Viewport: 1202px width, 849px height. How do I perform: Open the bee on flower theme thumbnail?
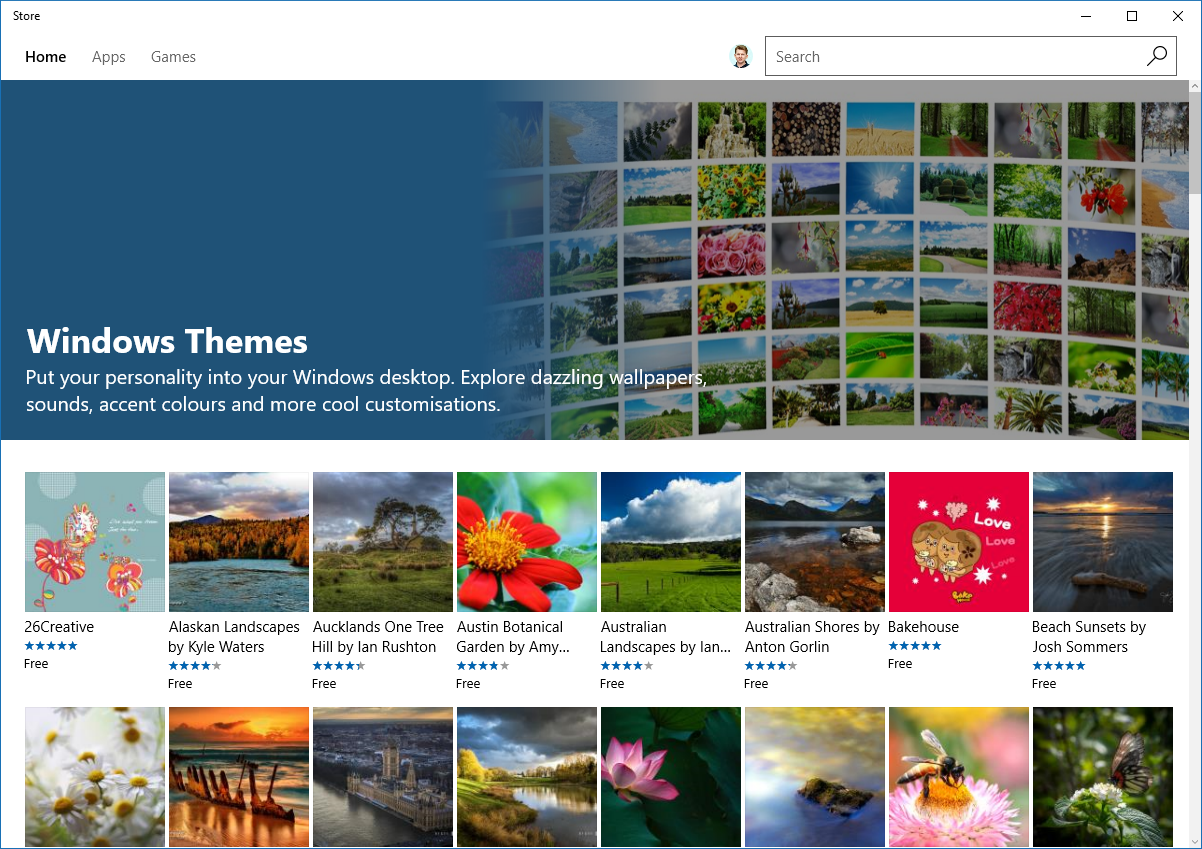(959, 776)
